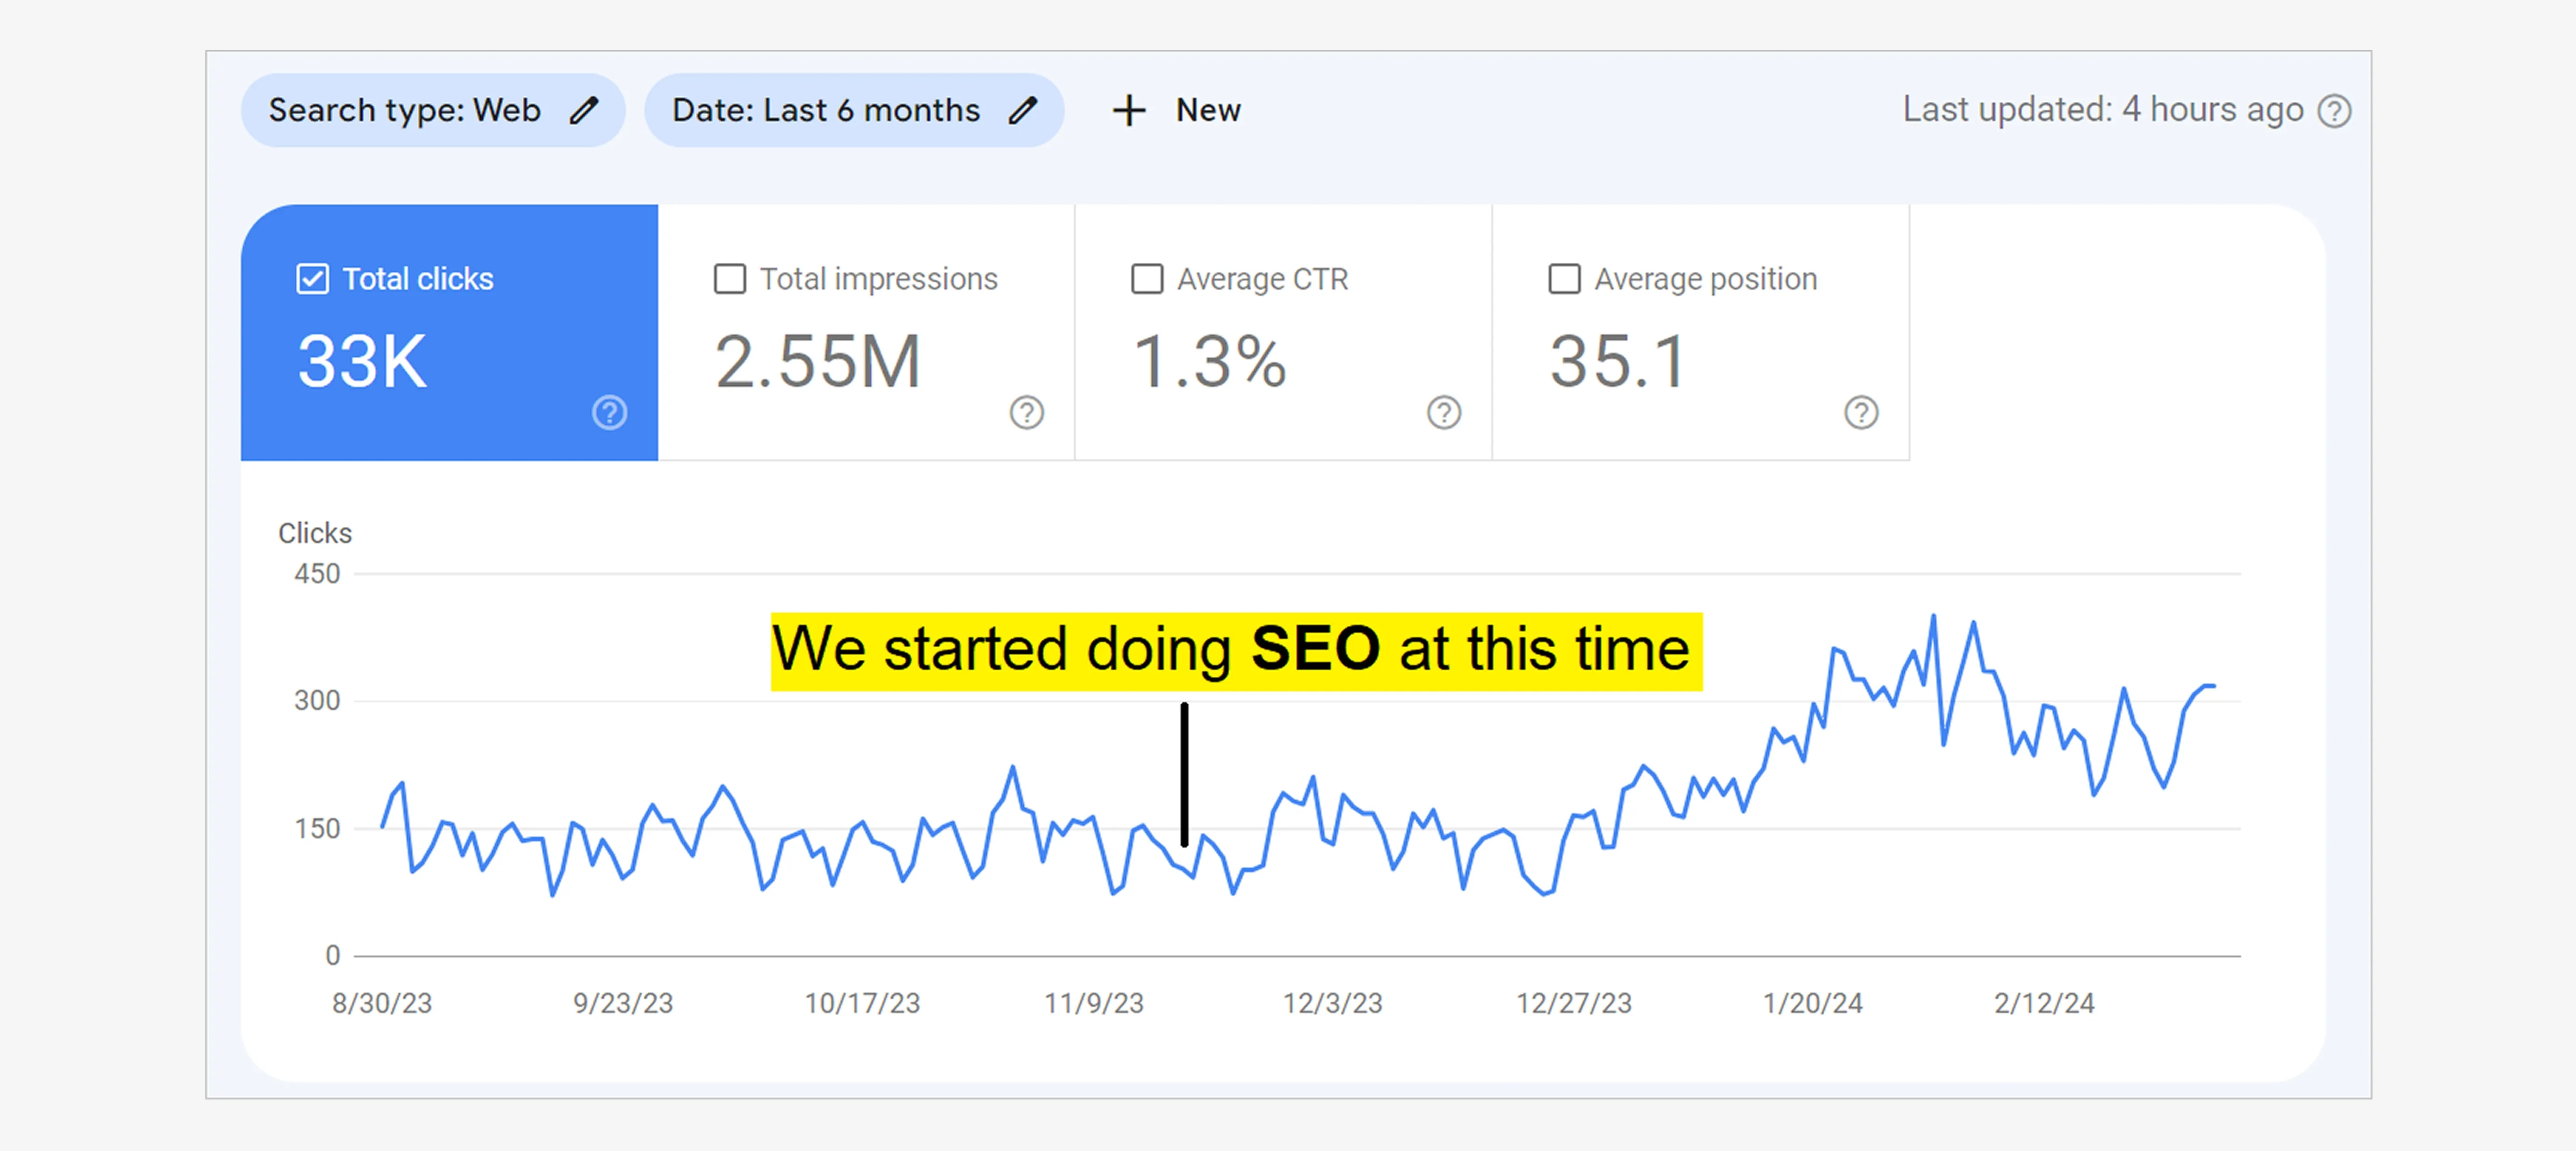Click the plus icon to add filter

click(x=1129, y=110)
